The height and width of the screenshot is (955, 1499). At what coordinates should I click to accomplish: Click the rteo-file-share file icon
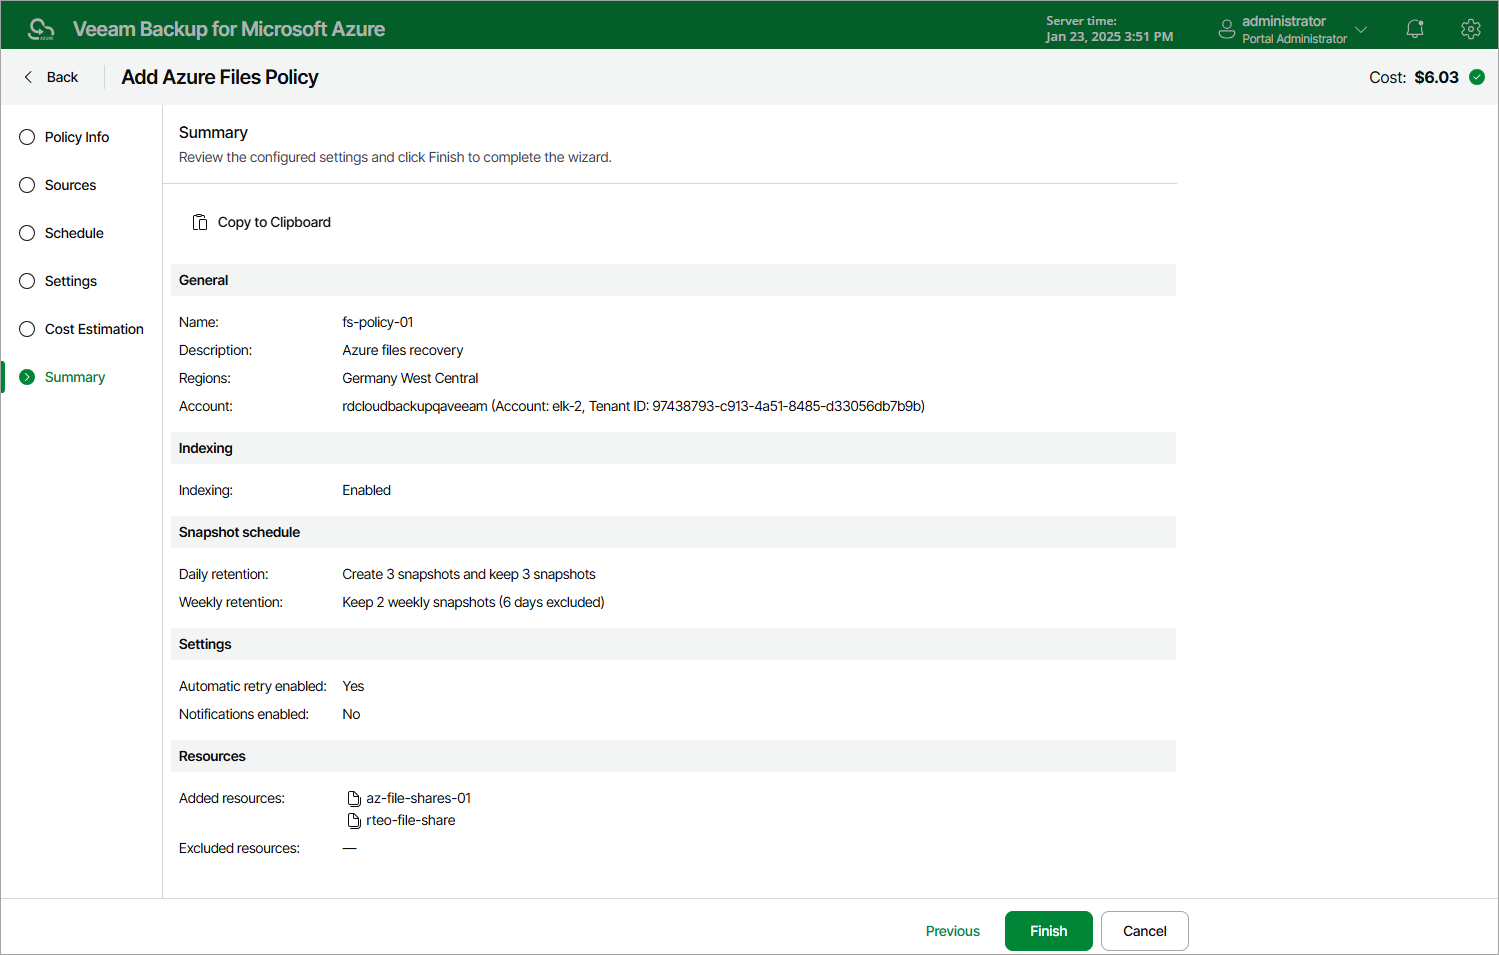click(x=354, y=820)
